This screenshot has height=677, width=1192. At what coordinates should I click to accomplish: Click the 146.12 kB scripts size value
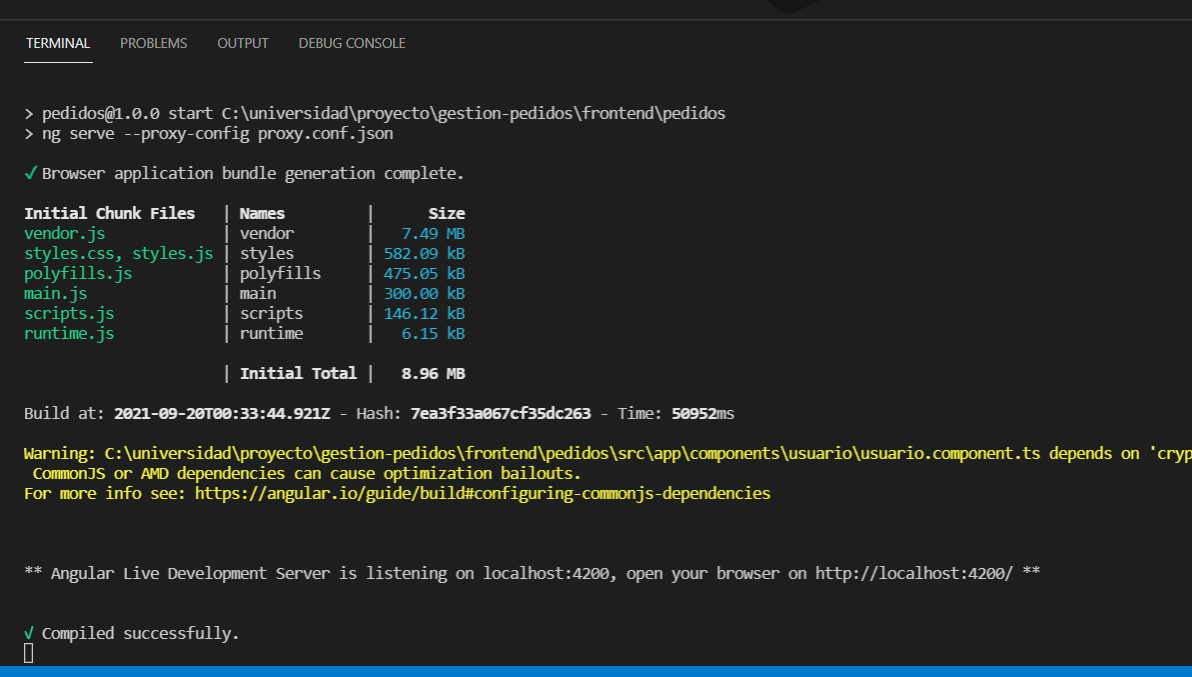(x=424, y=313)
